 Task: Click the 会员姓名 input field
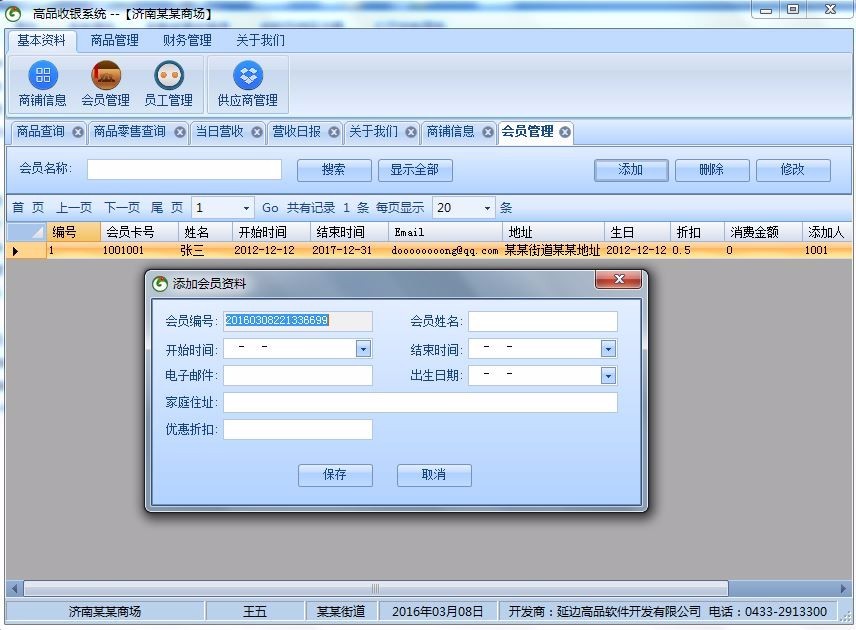click(543, 321)
